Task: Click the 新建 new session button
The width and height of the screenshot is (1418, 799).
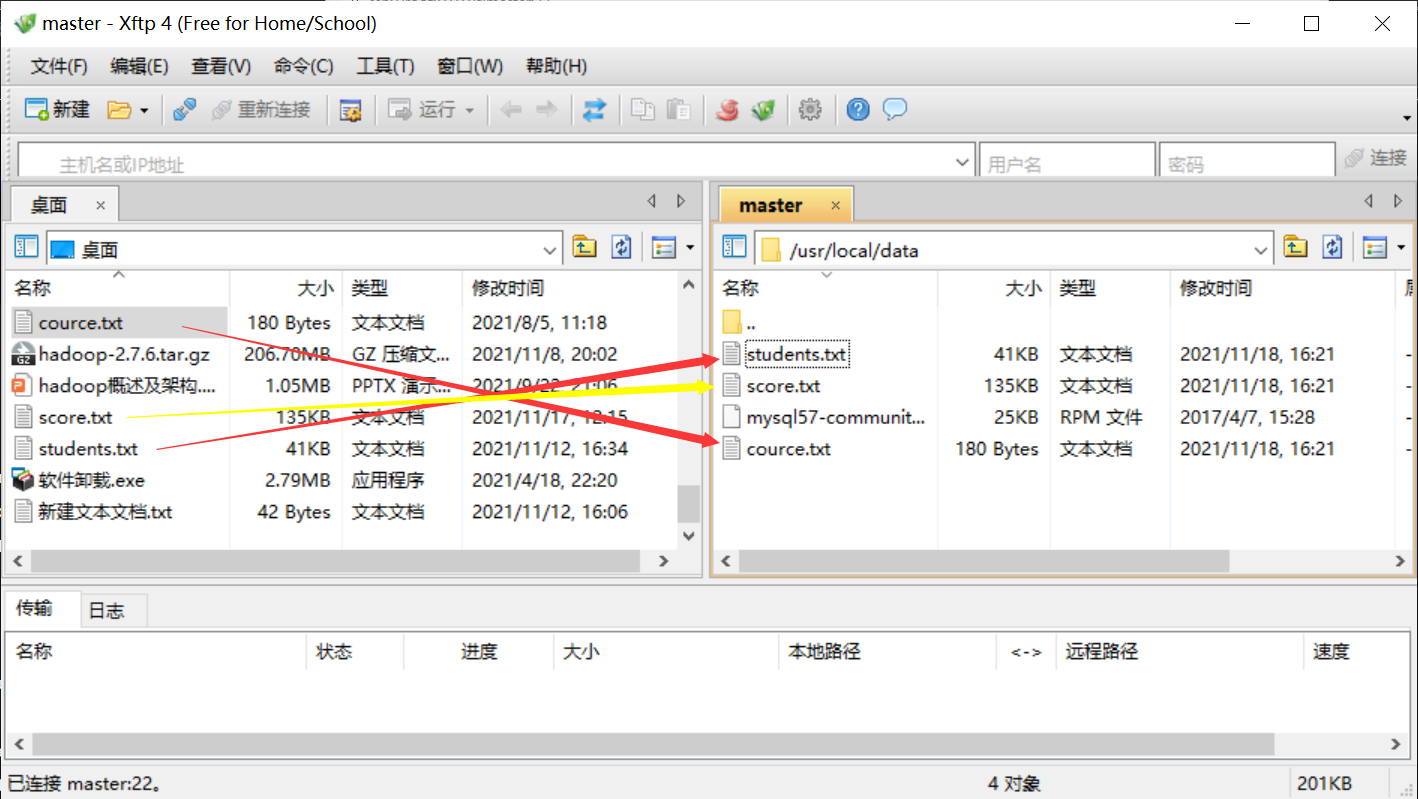Action: pos(57,109)
